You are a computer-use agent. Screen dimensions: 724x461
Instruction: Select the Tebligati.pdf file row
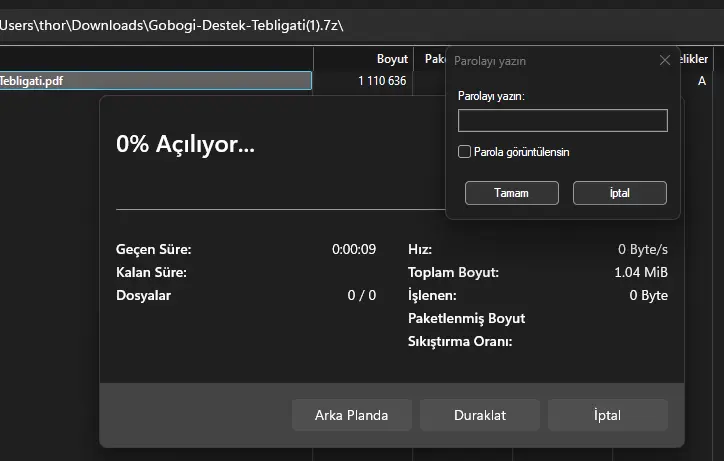150,81
